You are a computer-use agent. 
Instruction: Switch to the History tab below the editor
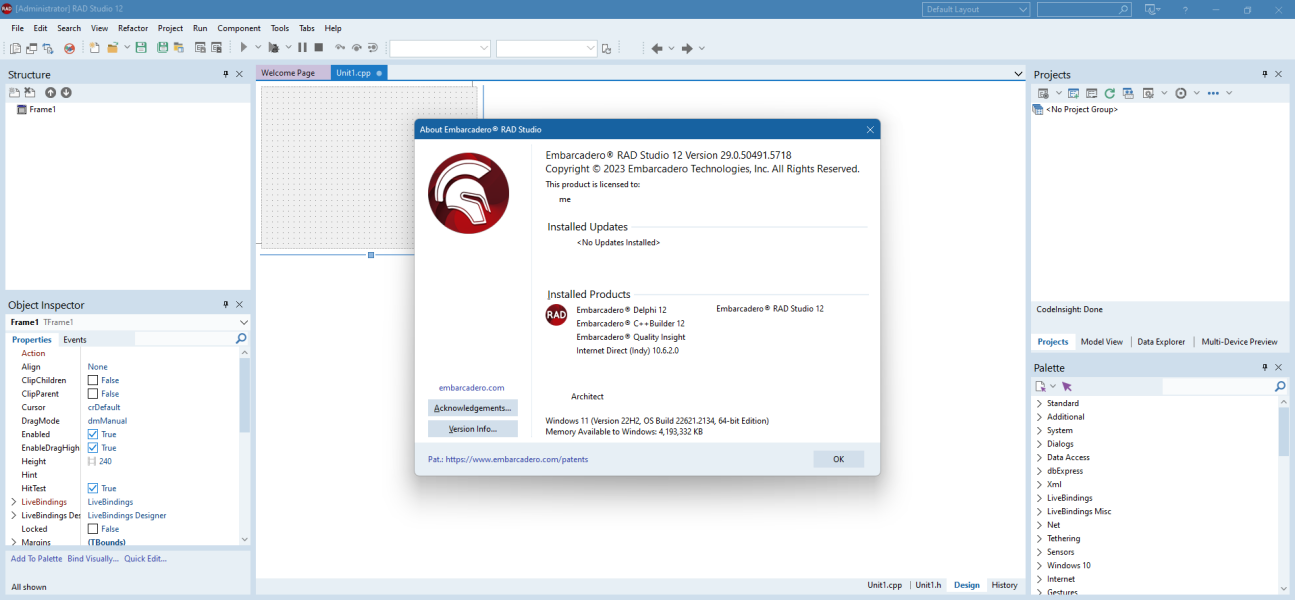[1004, 585]
